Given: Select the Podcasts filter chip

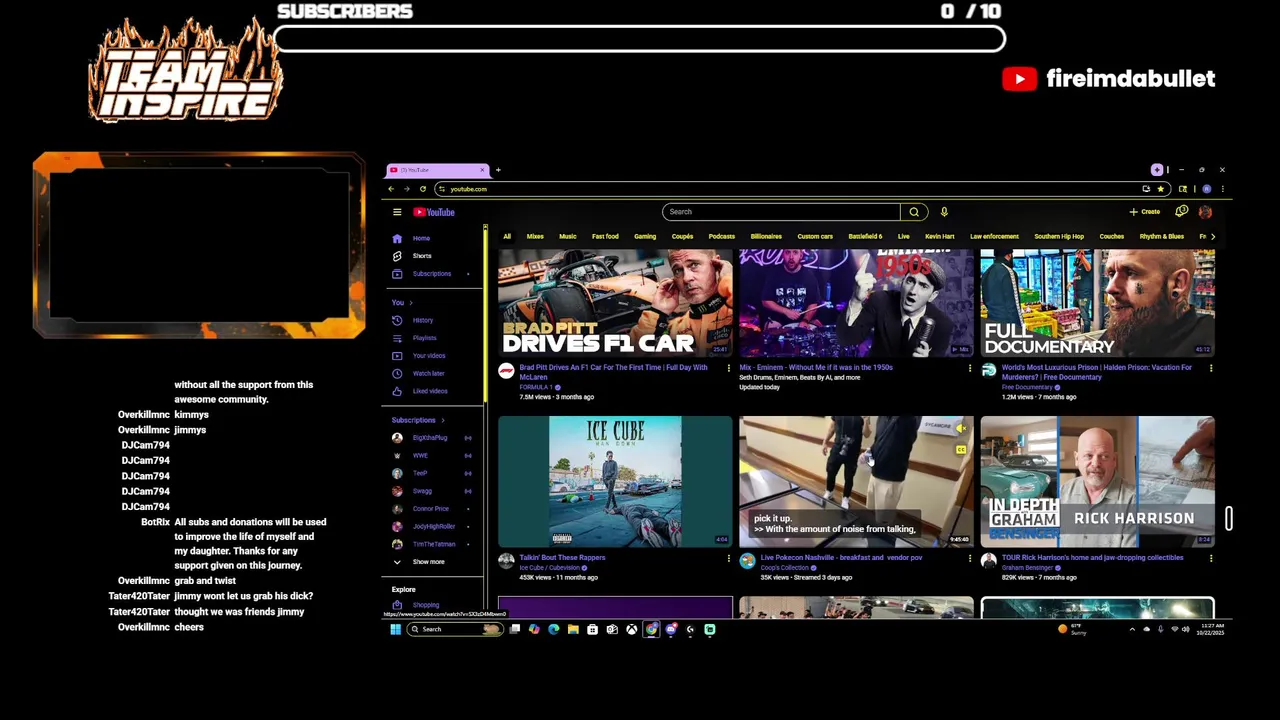Looking at the screenshot, I should [x=722, y=237].
